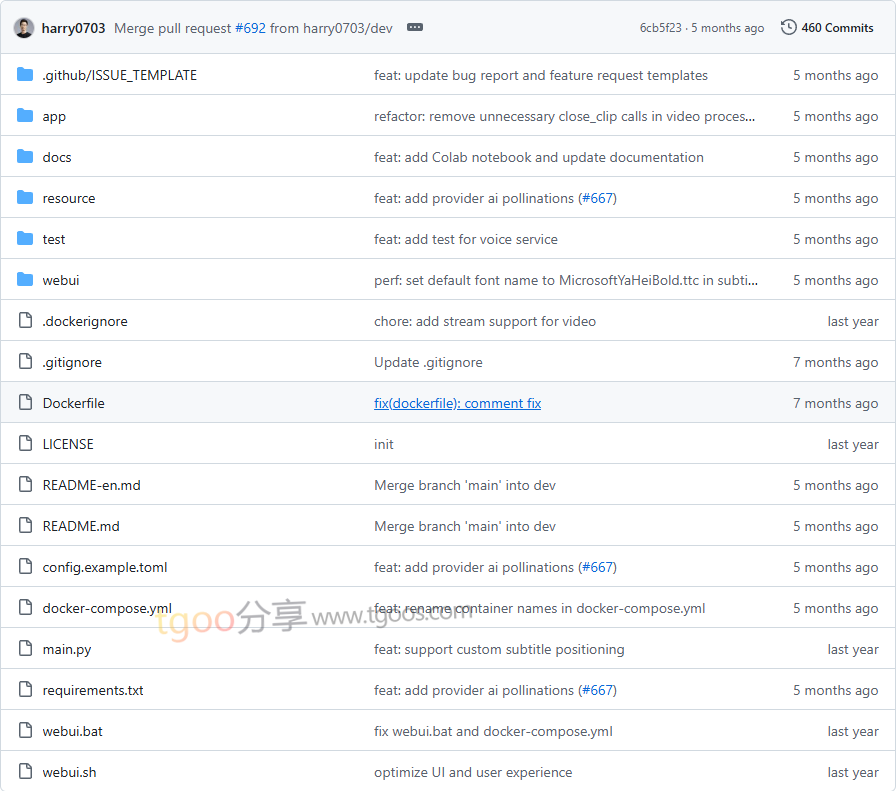Click the webui.sh file icon
Viewport: 896px width, 792px height.
click(x=25, y=772)
